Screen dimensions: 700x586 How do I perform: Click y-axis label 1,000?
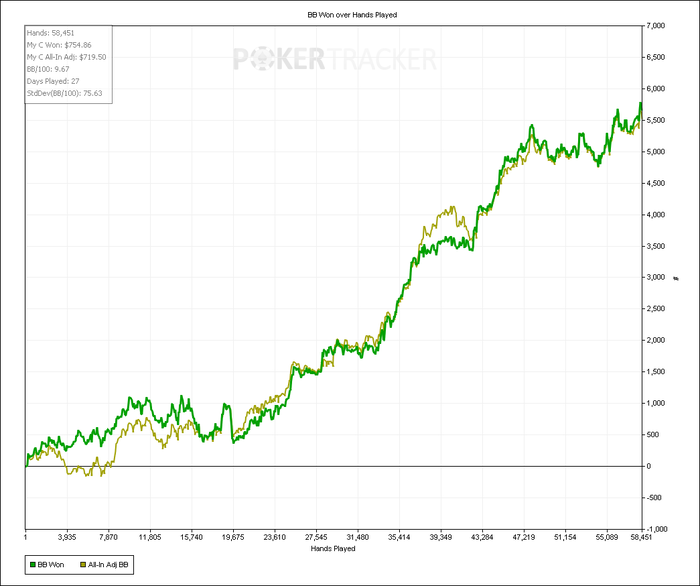point(656,403)
